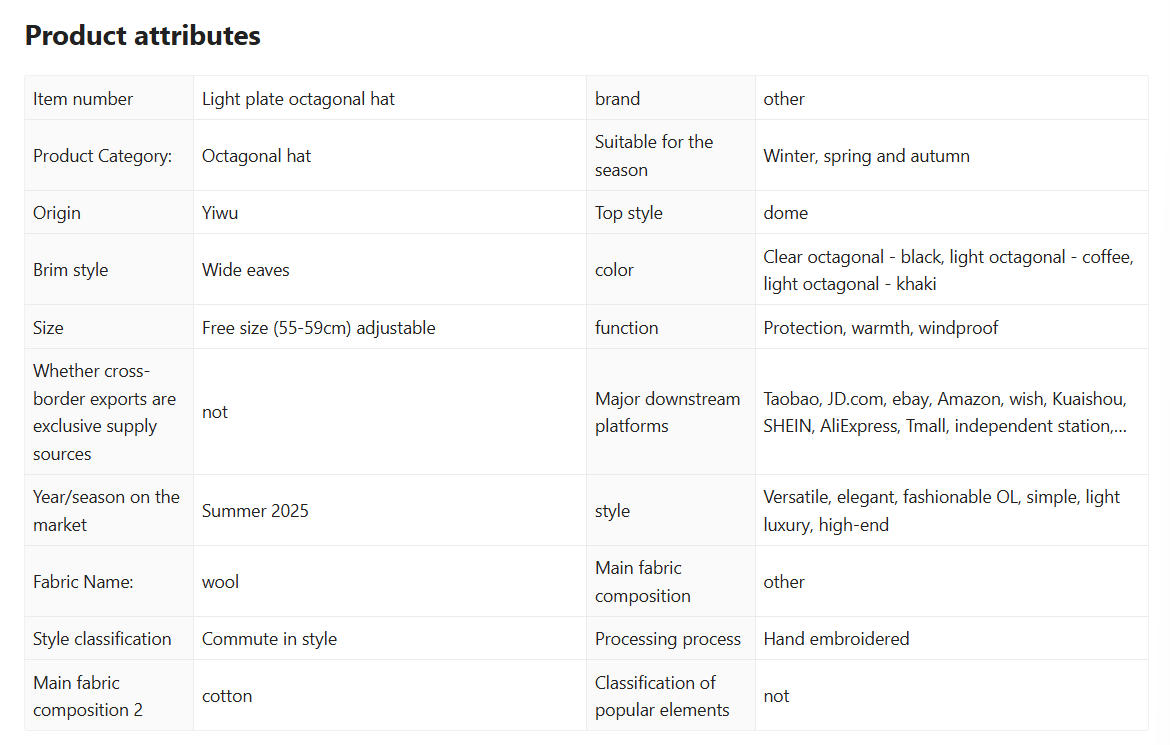Click the Product attributes heading
The image size is (1170, 745).
pyautogui.click(x=142, y=36)
